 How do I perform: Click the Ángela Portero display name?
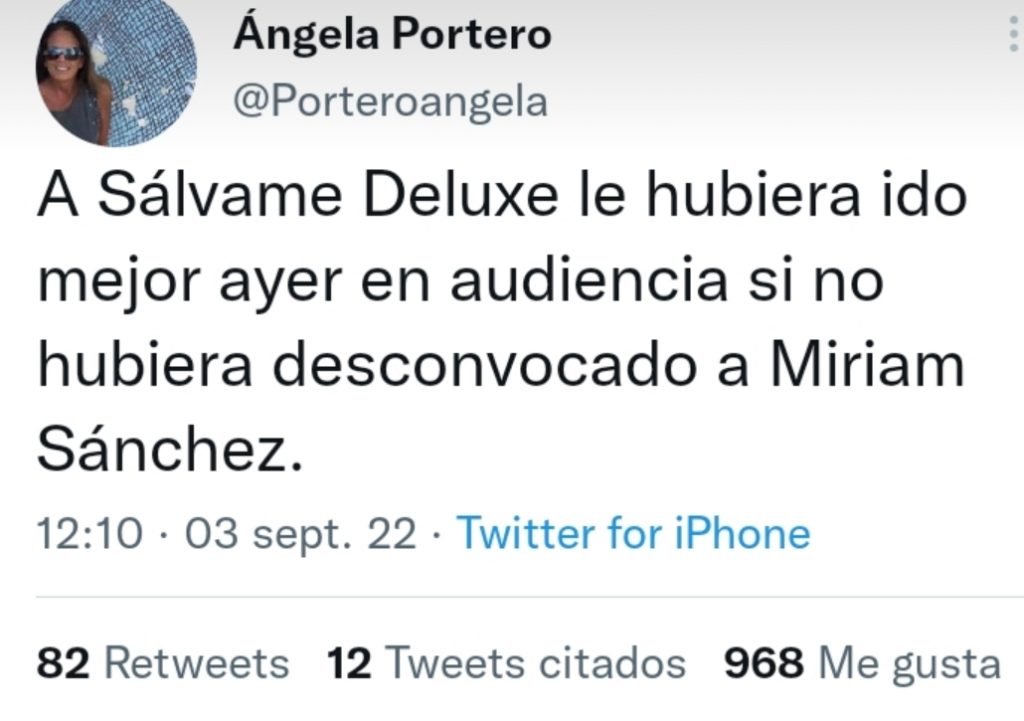tap(392, 33)
